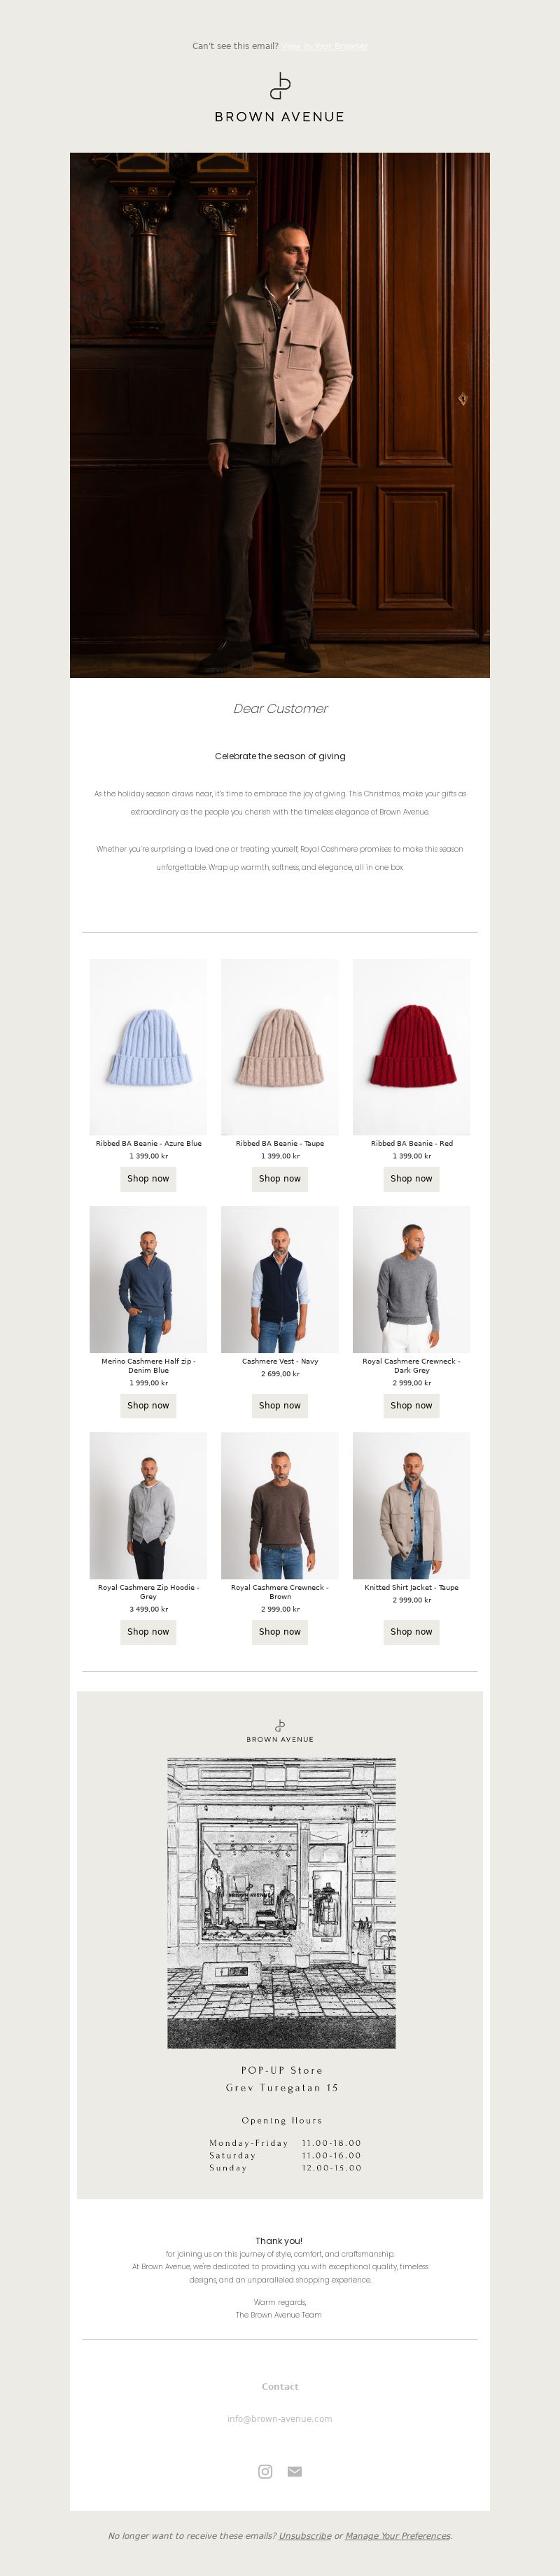The image size is (560, 2576).
Task: Click Shop now under Ribbed BA Beanie Azure Blue
Action: point(148,1179)
